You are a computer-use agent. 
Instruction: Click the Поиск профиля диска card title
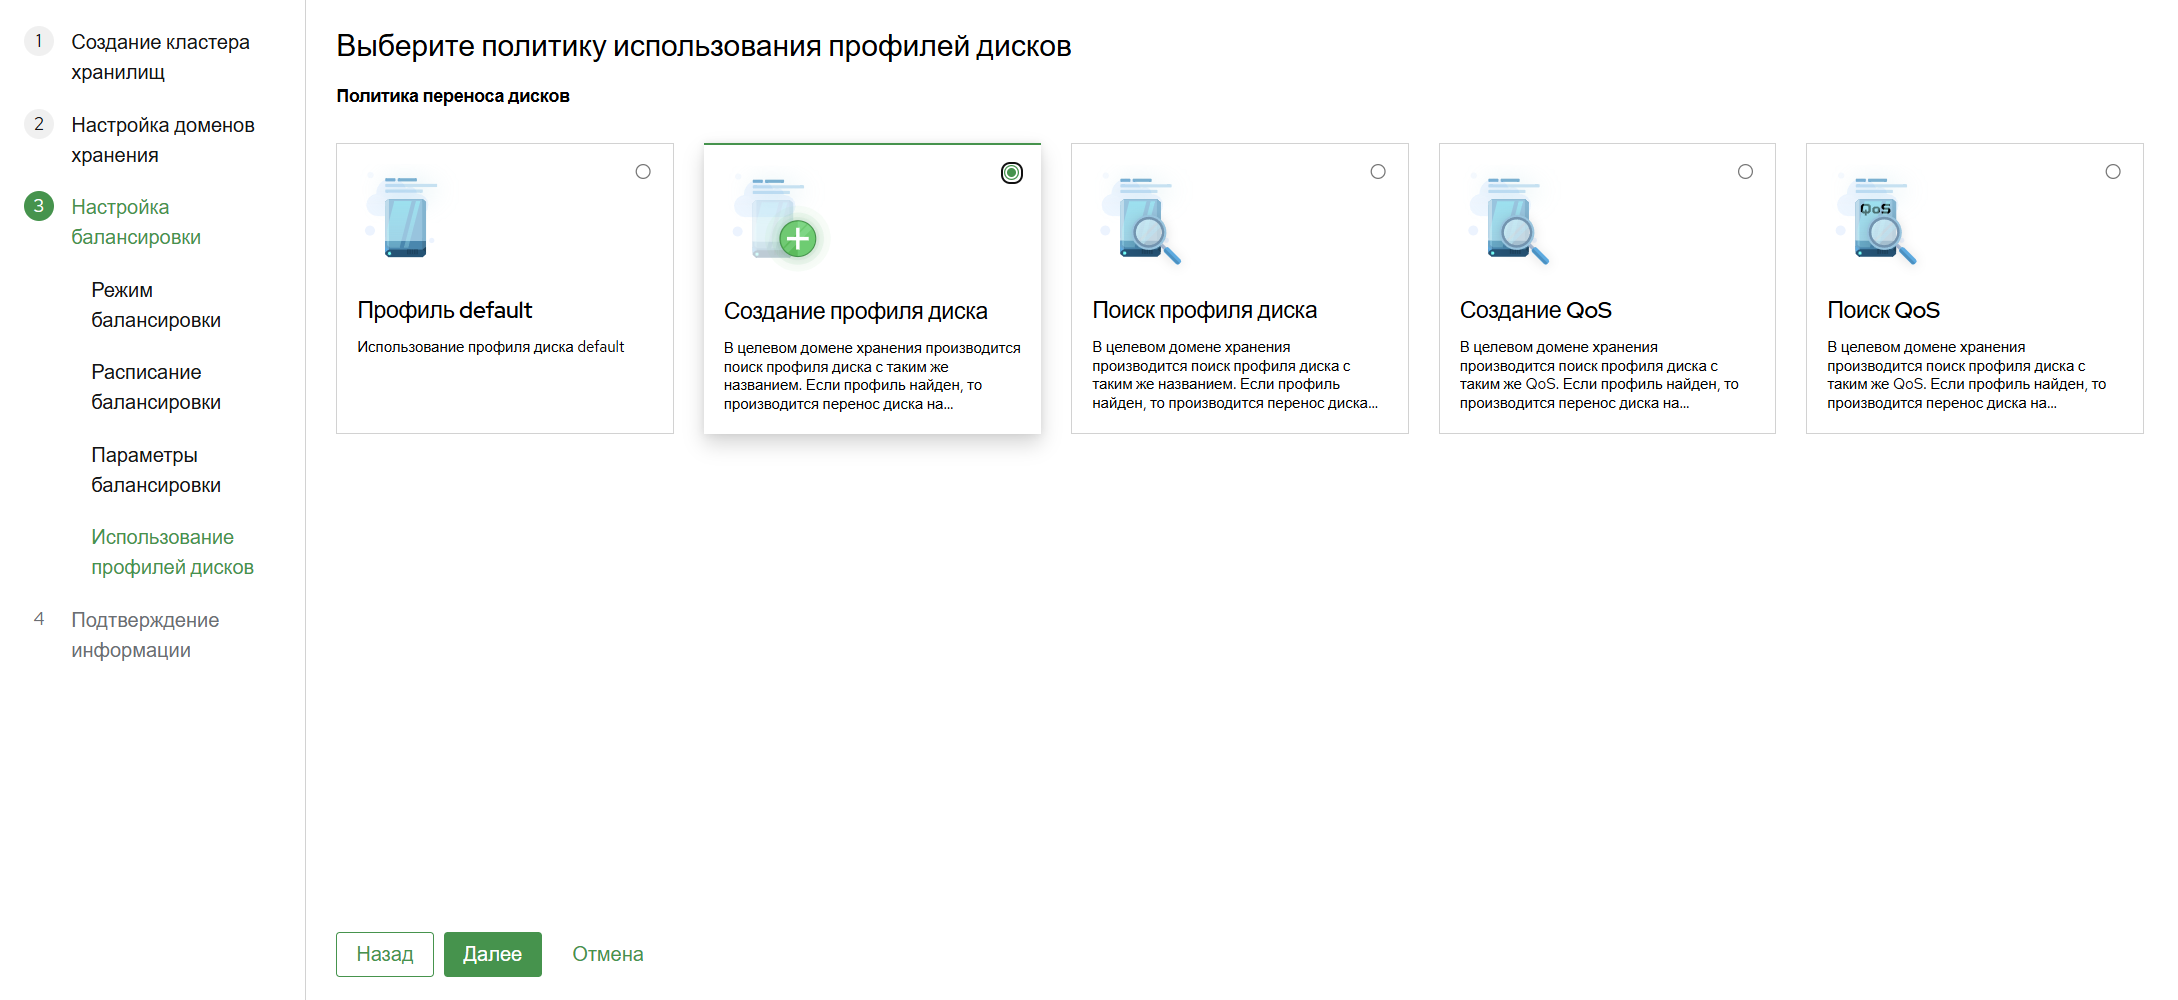pos(1204,310)
